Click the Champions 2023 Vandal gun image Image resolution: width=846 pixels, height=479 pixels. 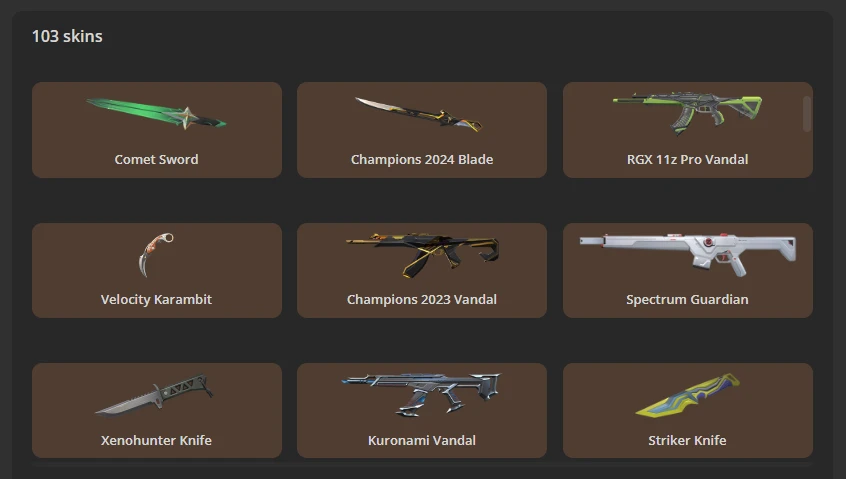pyautogui.click(x=422, y=255)
